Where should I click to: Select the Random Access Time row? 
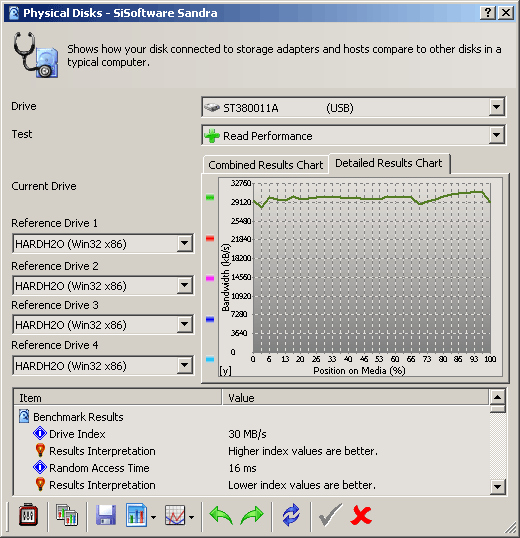click(x=251, y=468)
